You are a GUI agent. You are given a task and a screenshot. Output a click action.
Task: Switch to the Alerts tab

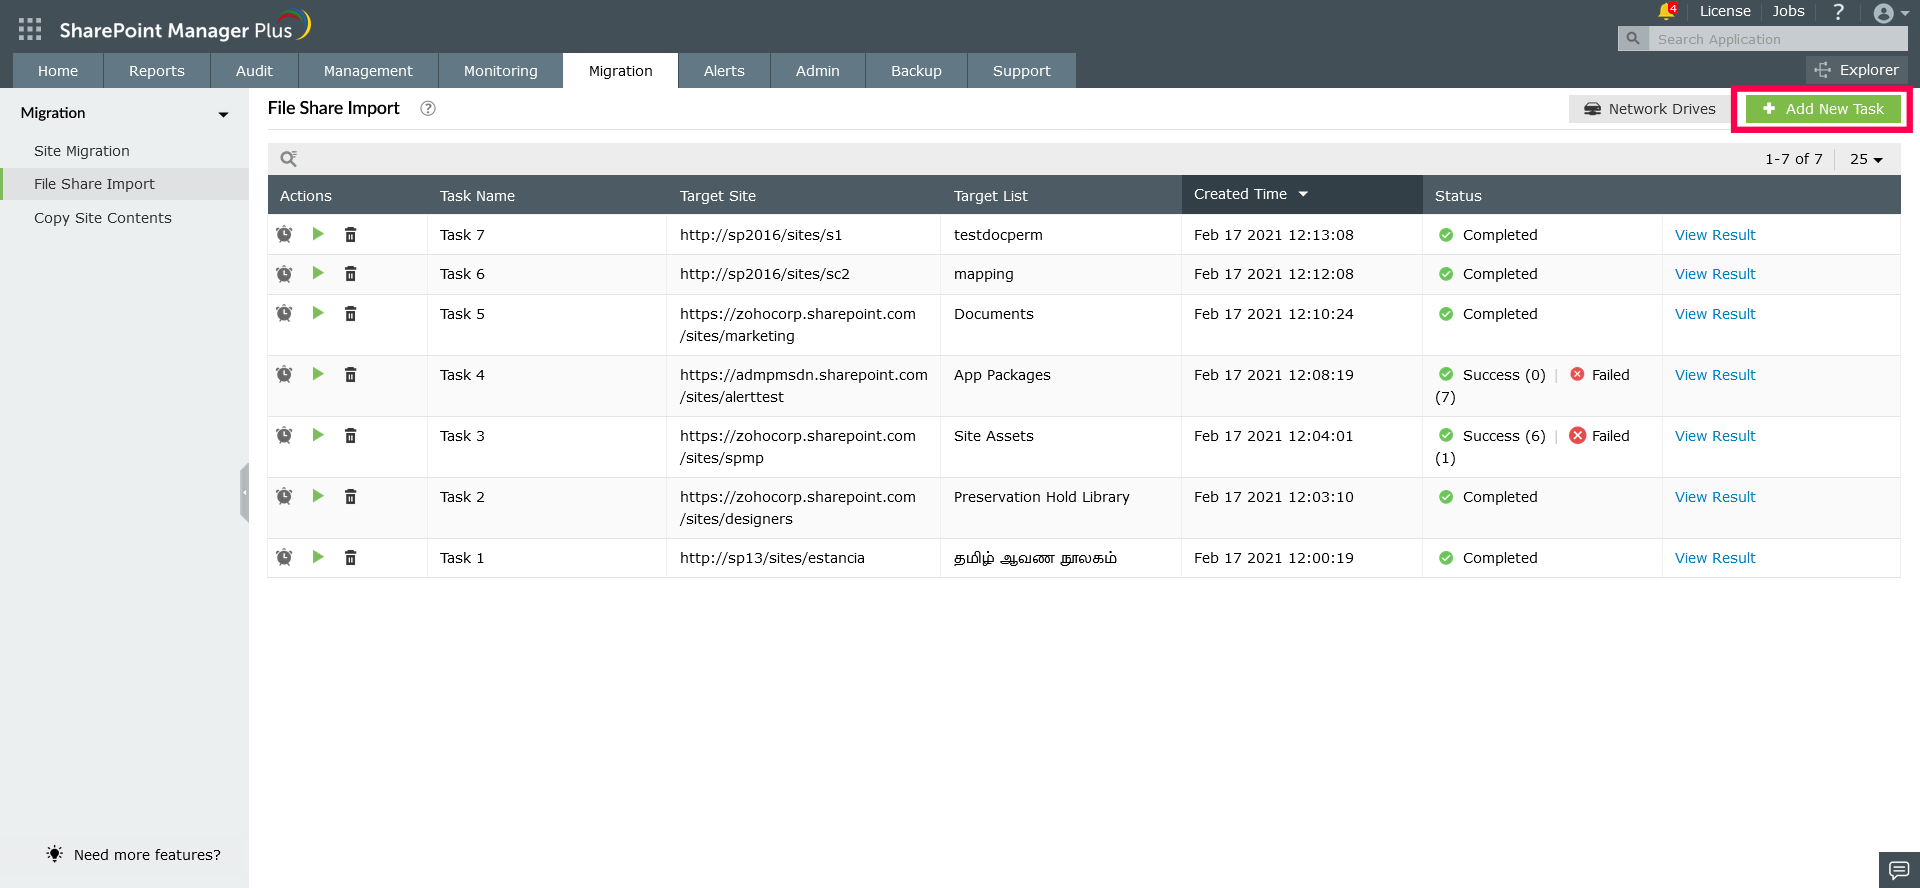pyautogui.click(x=724, y=71)
